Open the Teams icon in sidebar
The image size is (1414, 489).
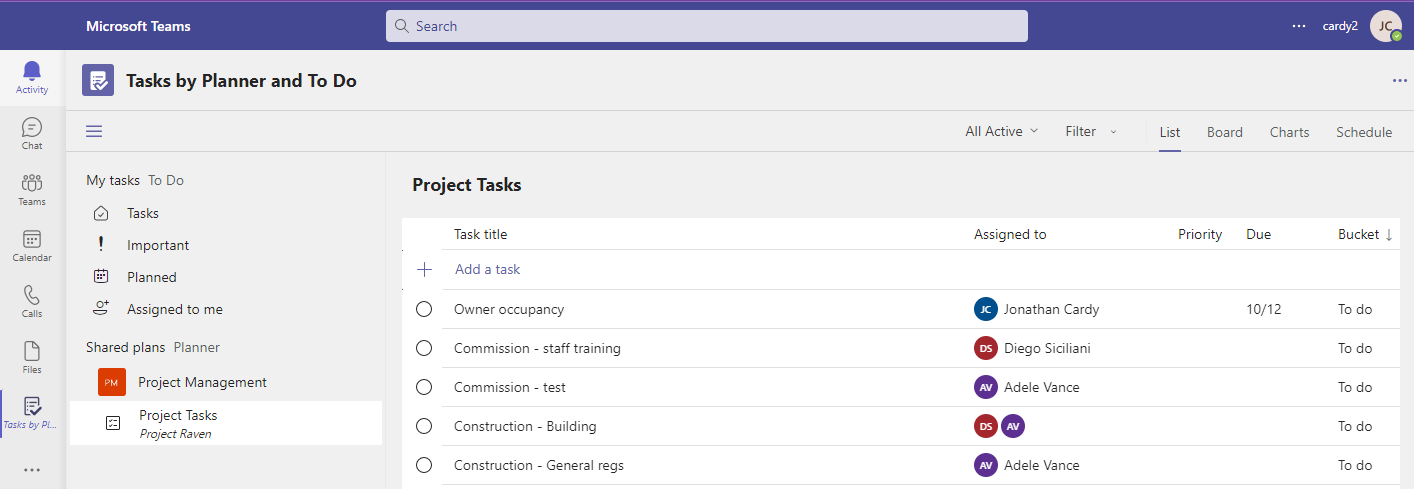point(32,184)
